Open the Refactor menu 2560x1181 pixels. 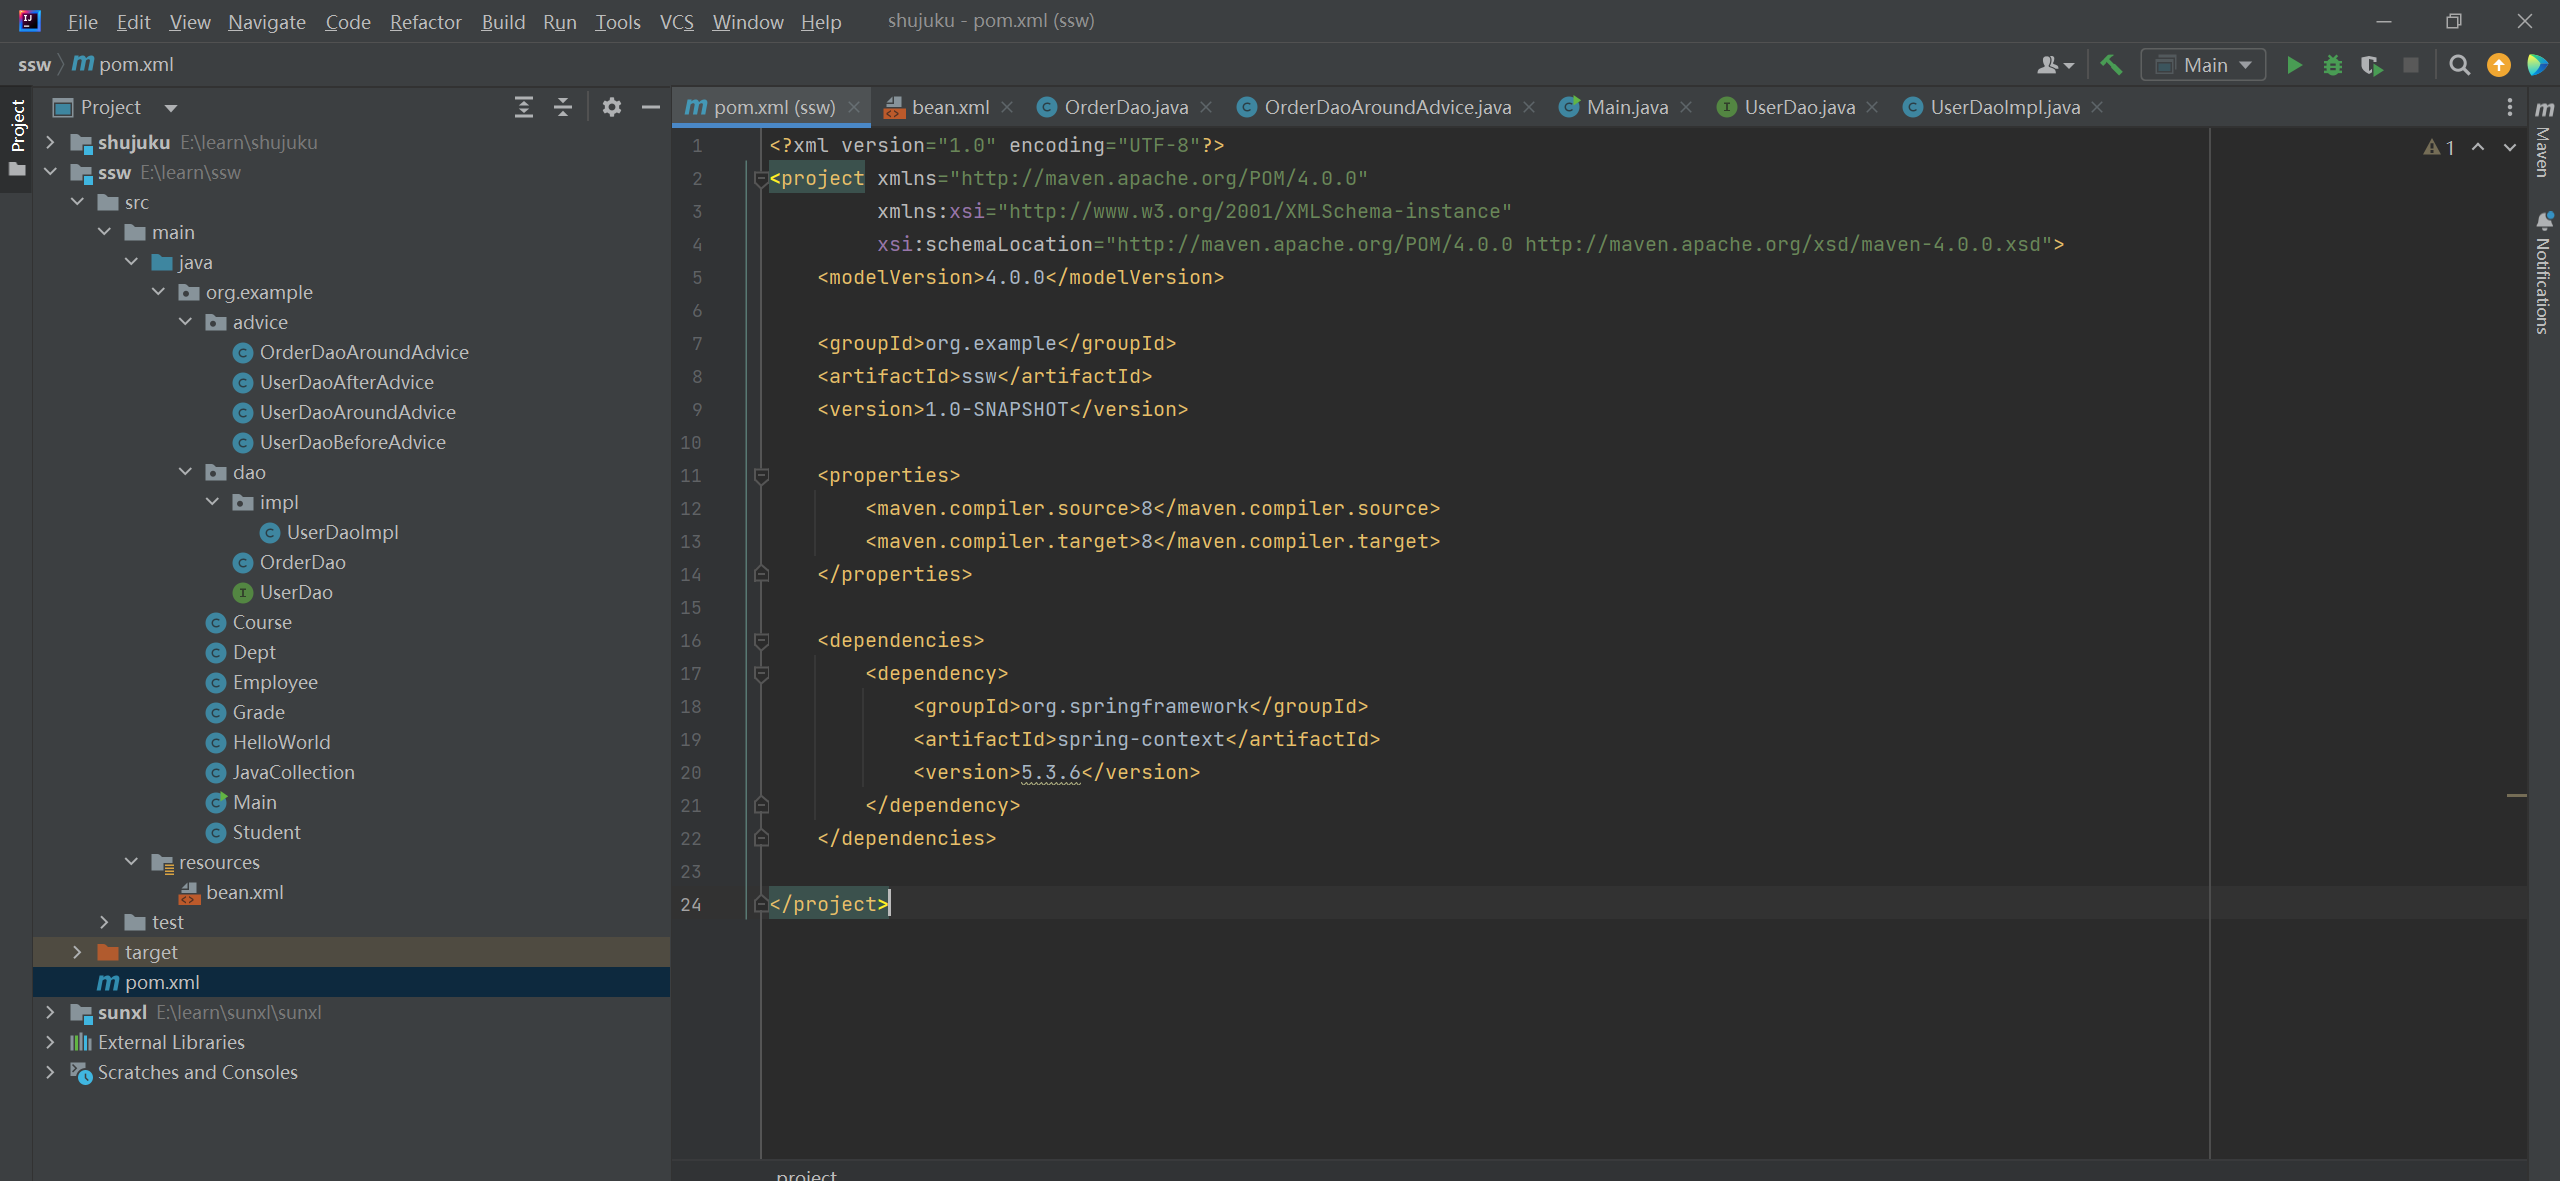(x=425, y=22)
